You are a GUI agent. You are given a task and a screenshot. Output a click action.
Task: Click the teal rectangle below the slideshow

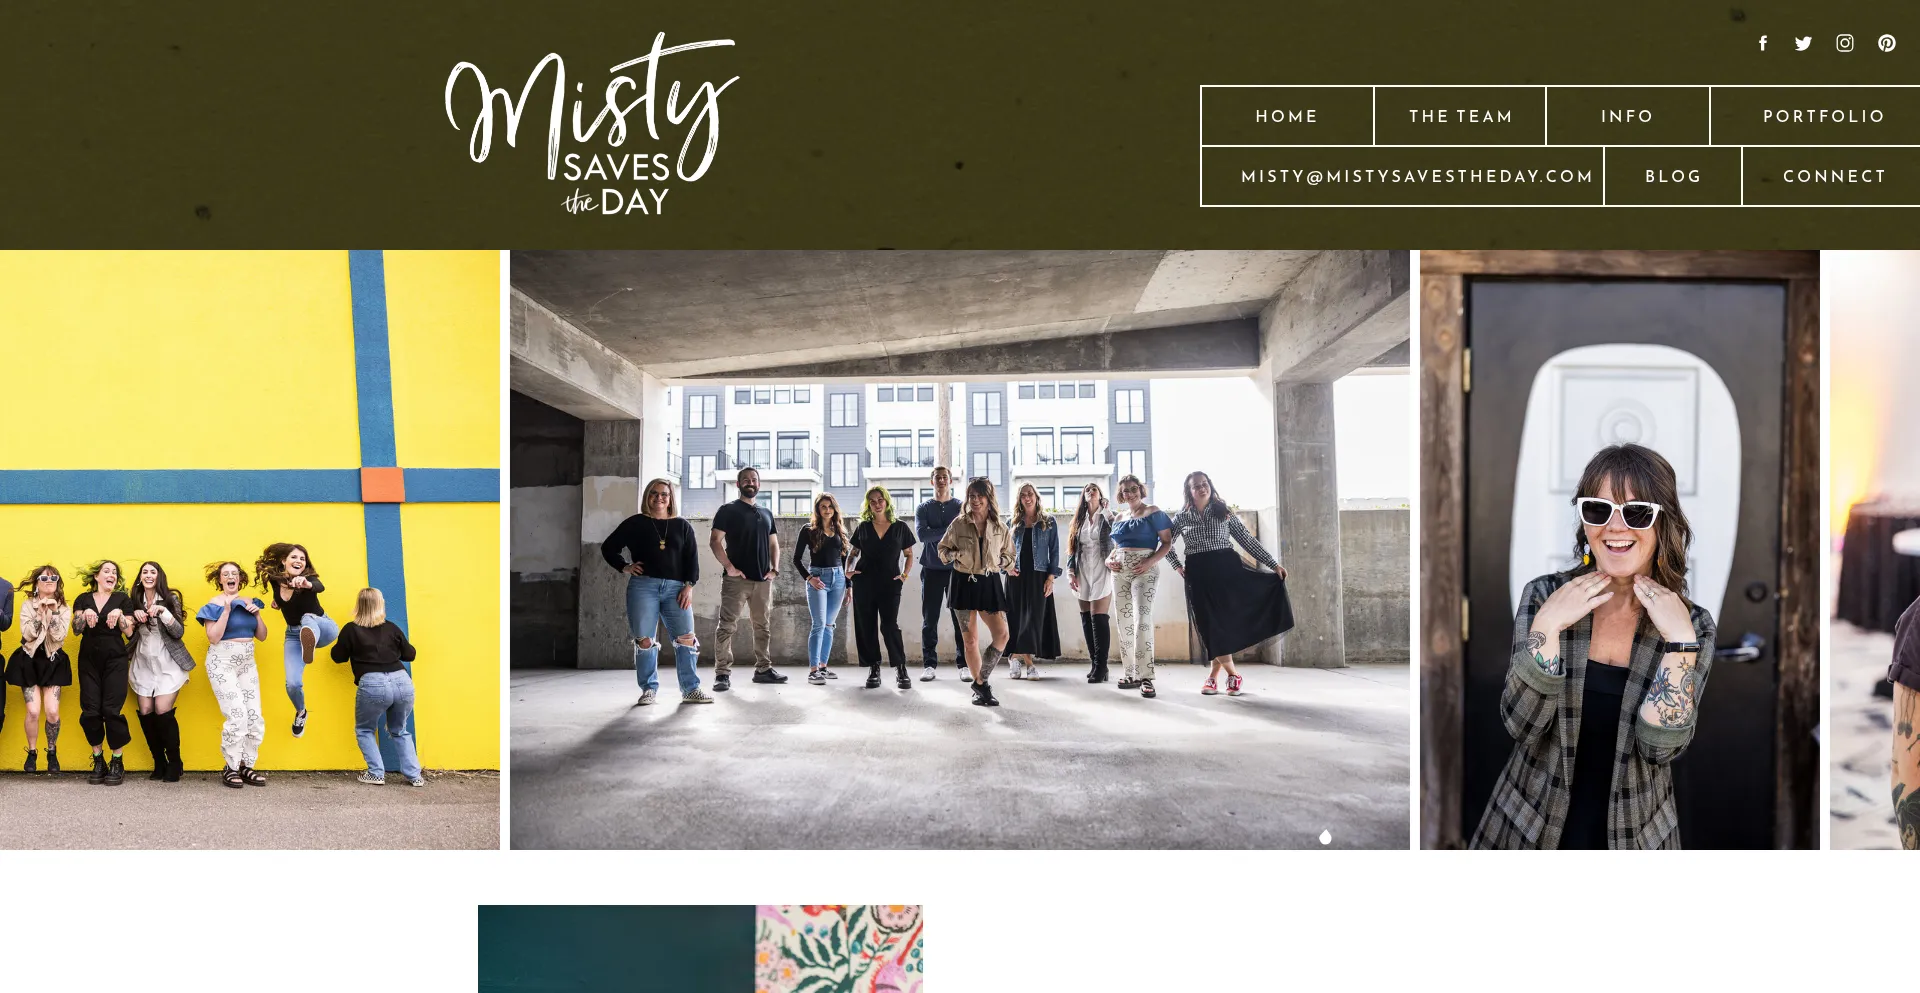point(616,949)
